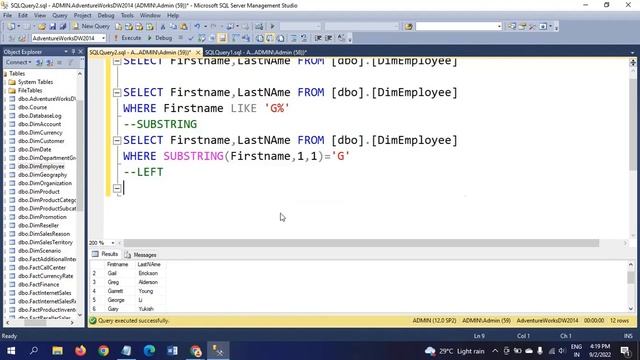640x360 pixels.
Task: Click the Find in Files icon by search box
Action: pos(408,27)
